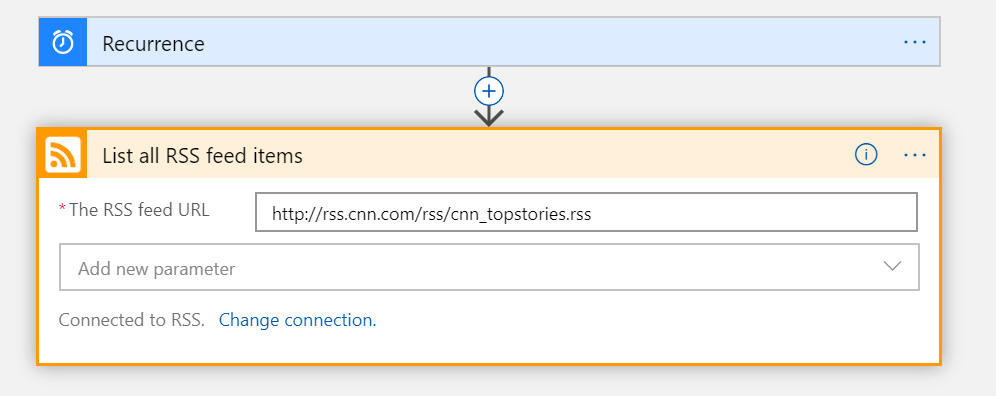Collapse the List all RSS feed items title

tap(202, 156)
